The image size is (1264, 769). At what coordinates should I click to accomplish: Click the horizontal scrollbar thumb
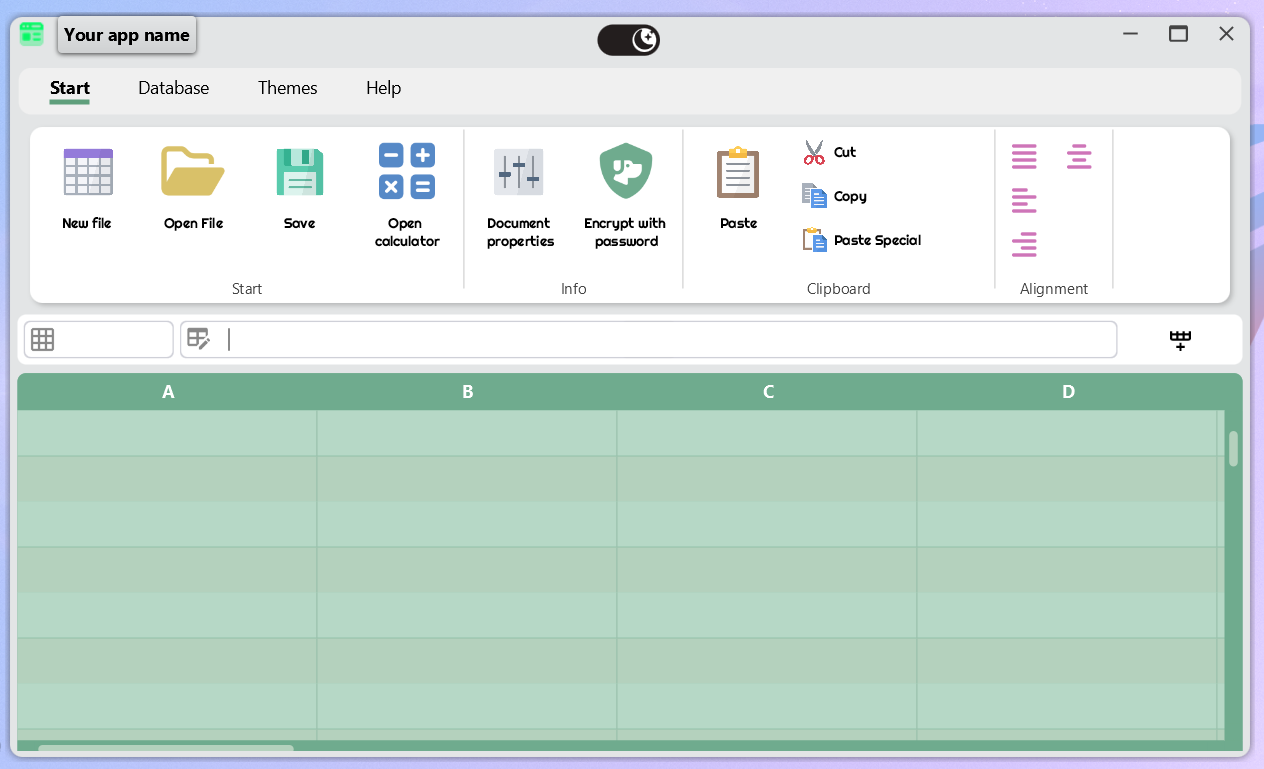pyautogui.click(x=166, y=747)
